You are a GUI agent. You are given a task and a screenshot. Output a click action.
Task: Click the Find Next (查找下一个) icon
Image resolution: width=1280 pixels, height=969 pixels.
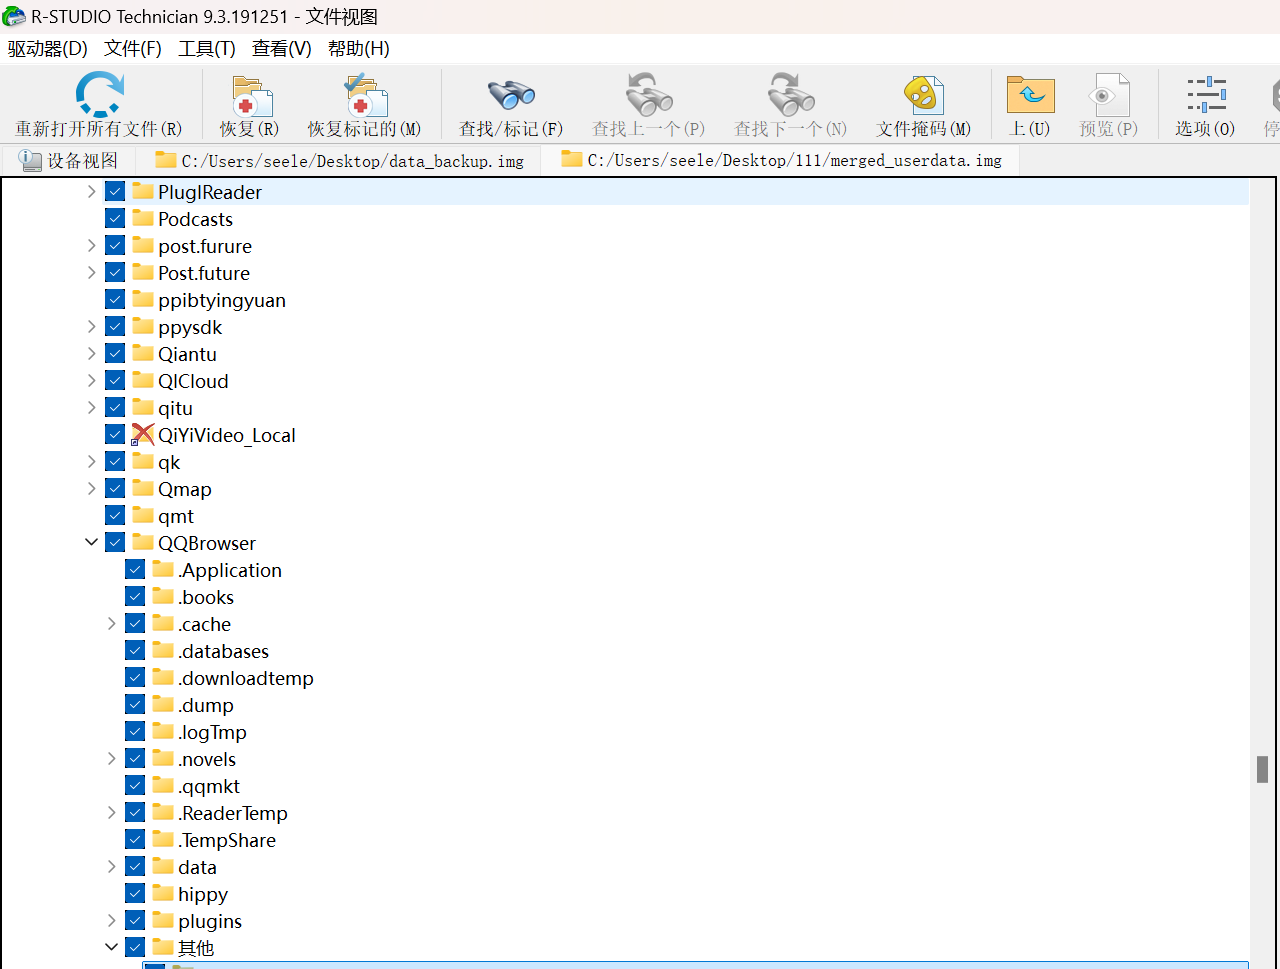[x=790, y=95]
